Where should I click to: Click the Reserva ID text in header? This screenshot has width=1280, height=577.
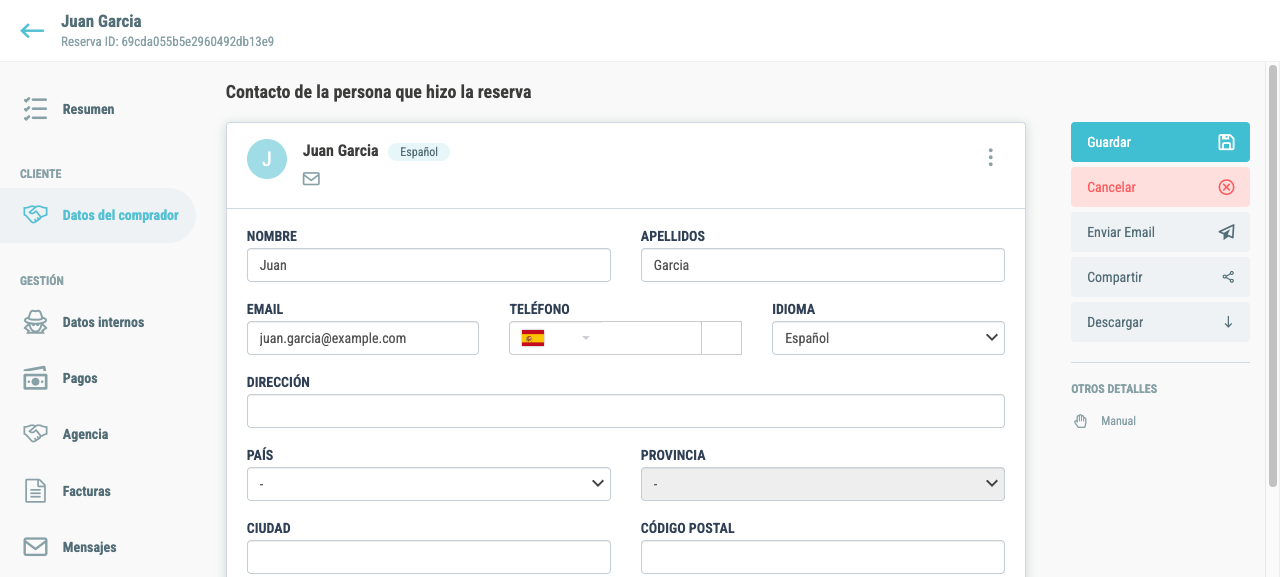167,42
